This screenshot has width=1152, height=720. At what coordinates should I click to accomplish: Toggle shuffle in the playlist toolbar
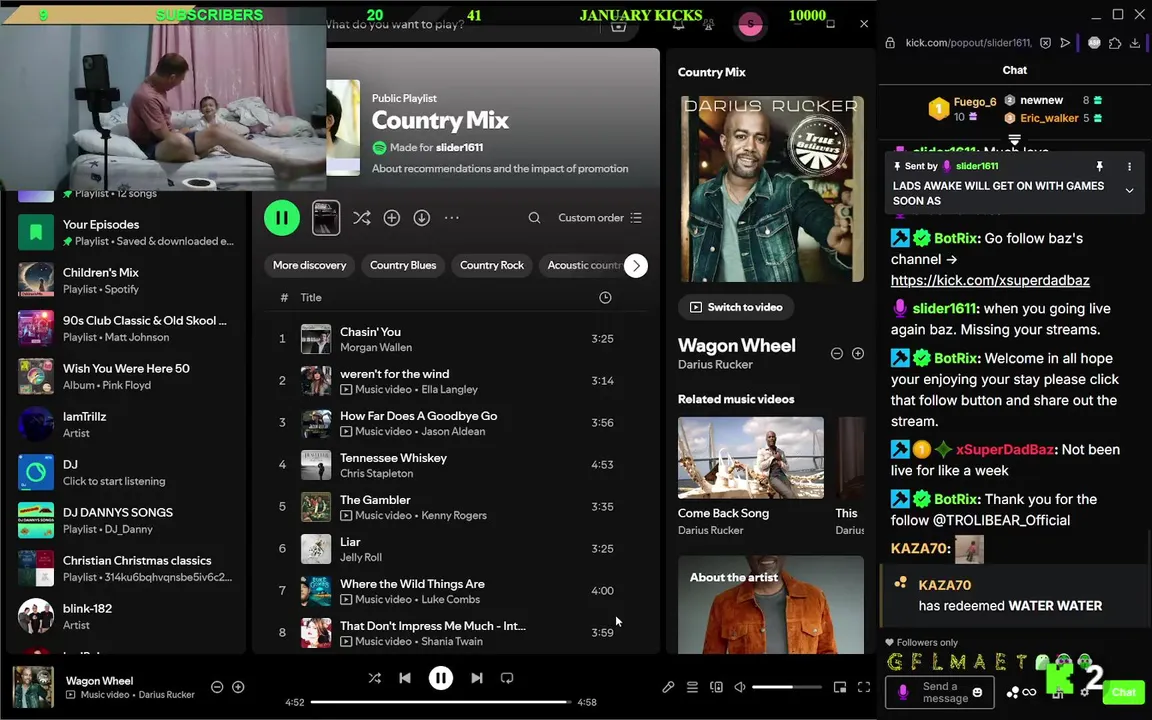coord(361,217)
